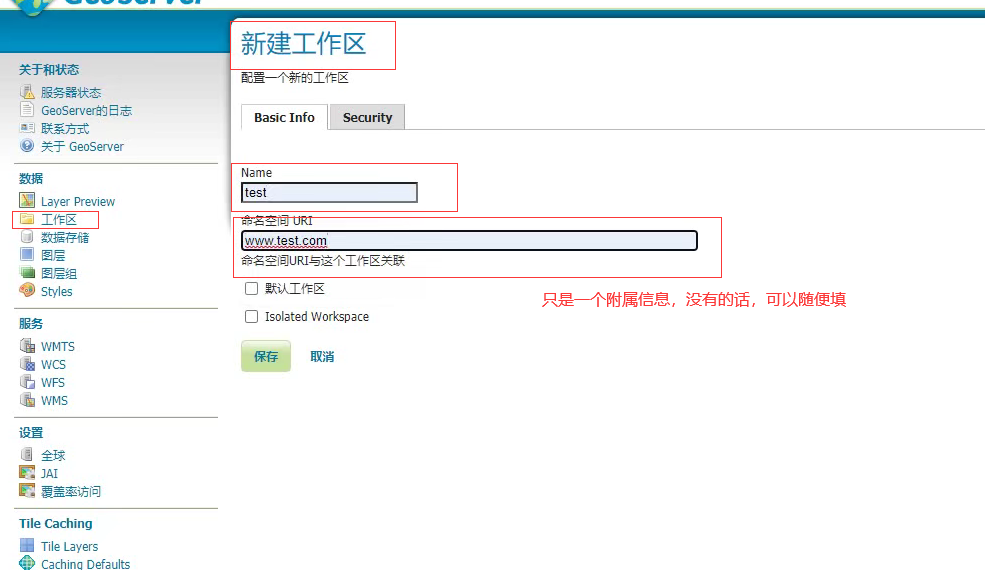Click the Layer Preview map icon
The image size is (985, 570).
point(27,200)
